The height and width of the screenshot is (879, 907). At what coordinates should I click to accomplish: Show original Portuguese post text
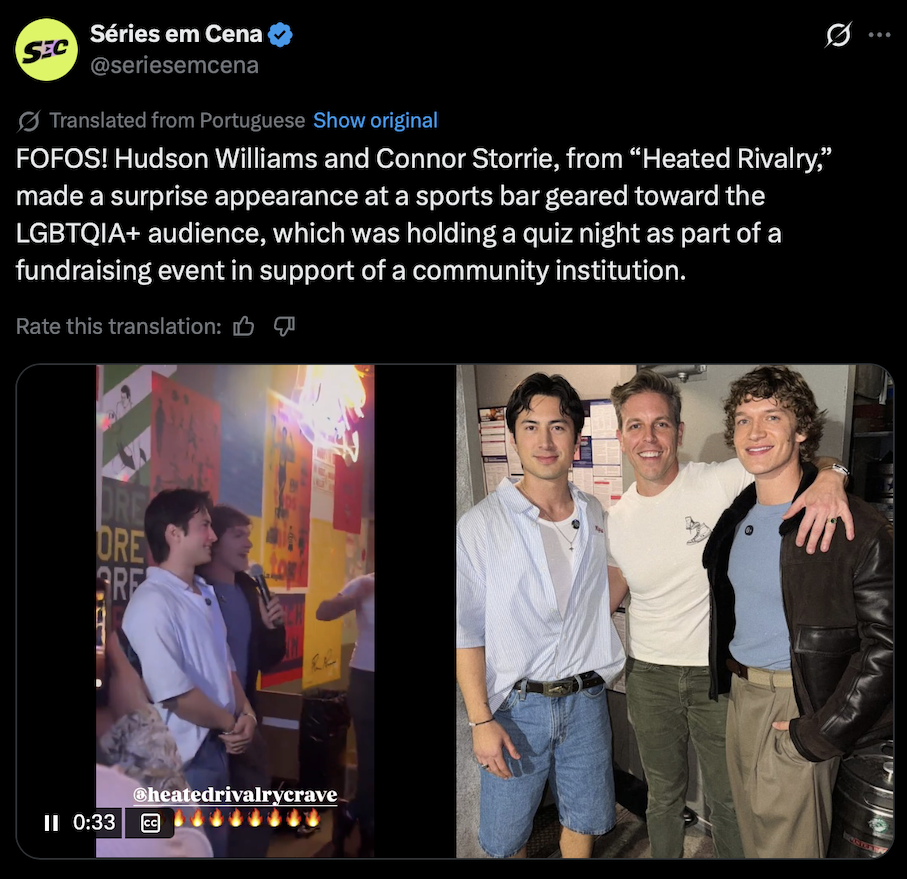[375, 120]
